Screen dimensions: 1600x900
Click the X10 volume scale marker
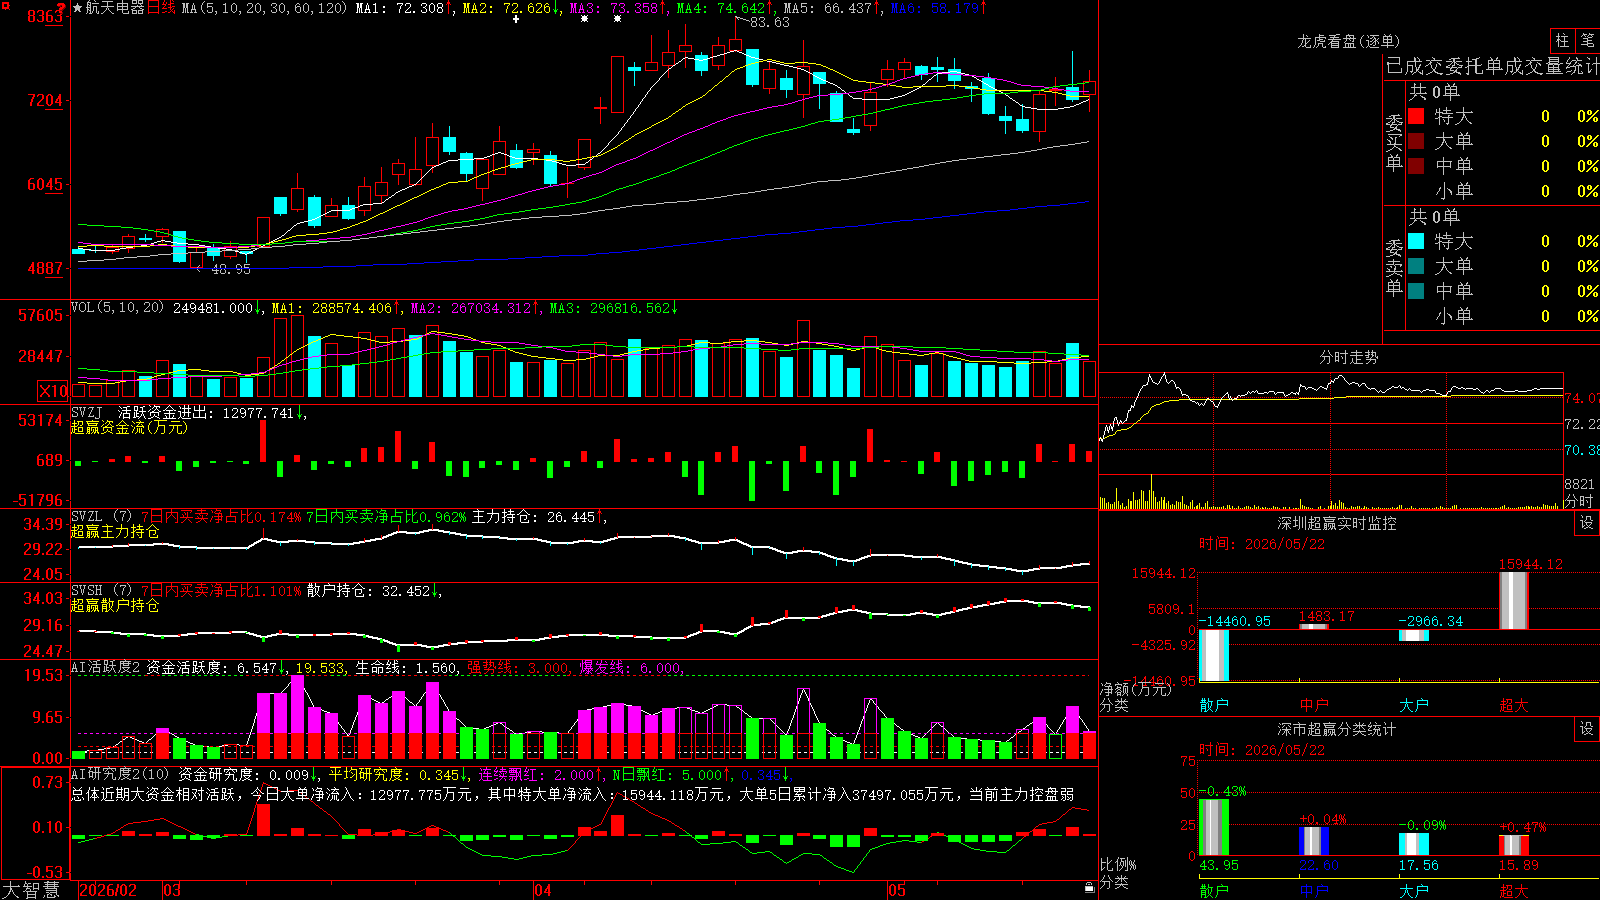[x=53, y=391]
